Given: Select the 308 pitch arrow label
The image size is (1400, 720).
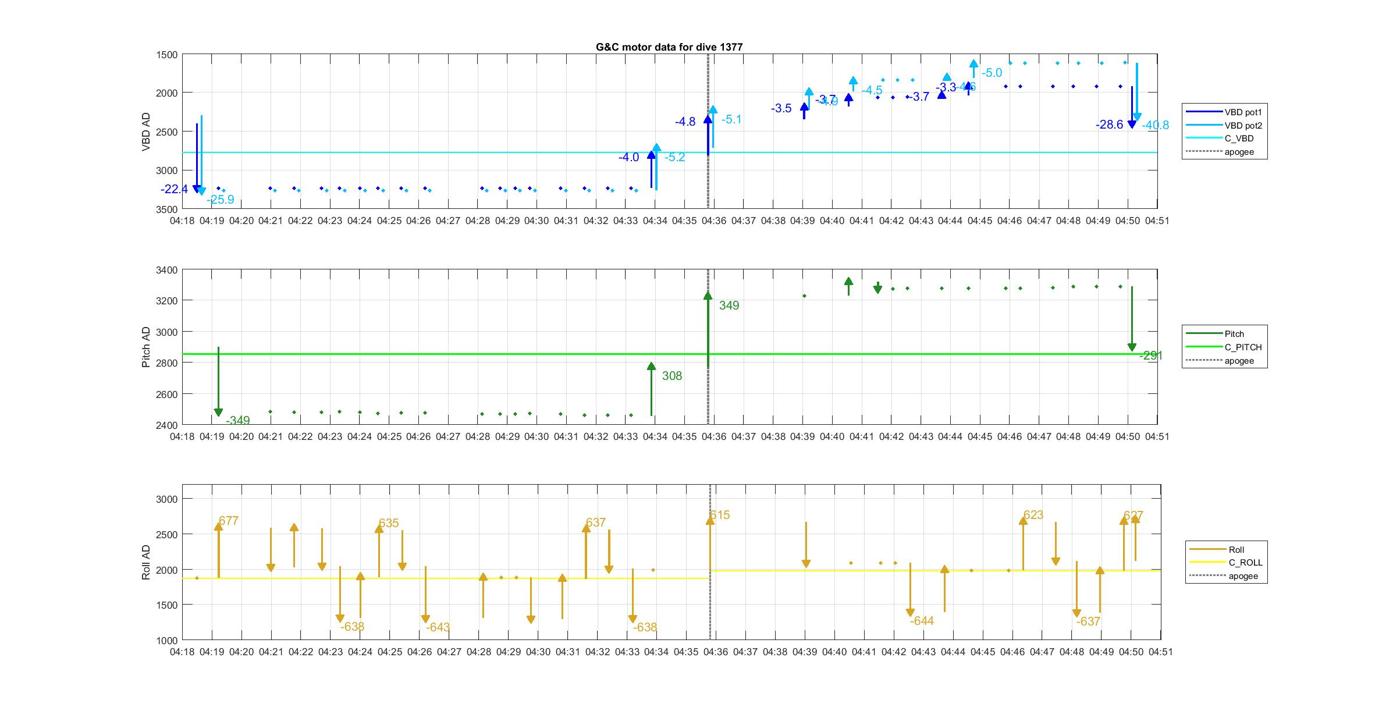Looking at the screenshot, I should pos(672,376).
